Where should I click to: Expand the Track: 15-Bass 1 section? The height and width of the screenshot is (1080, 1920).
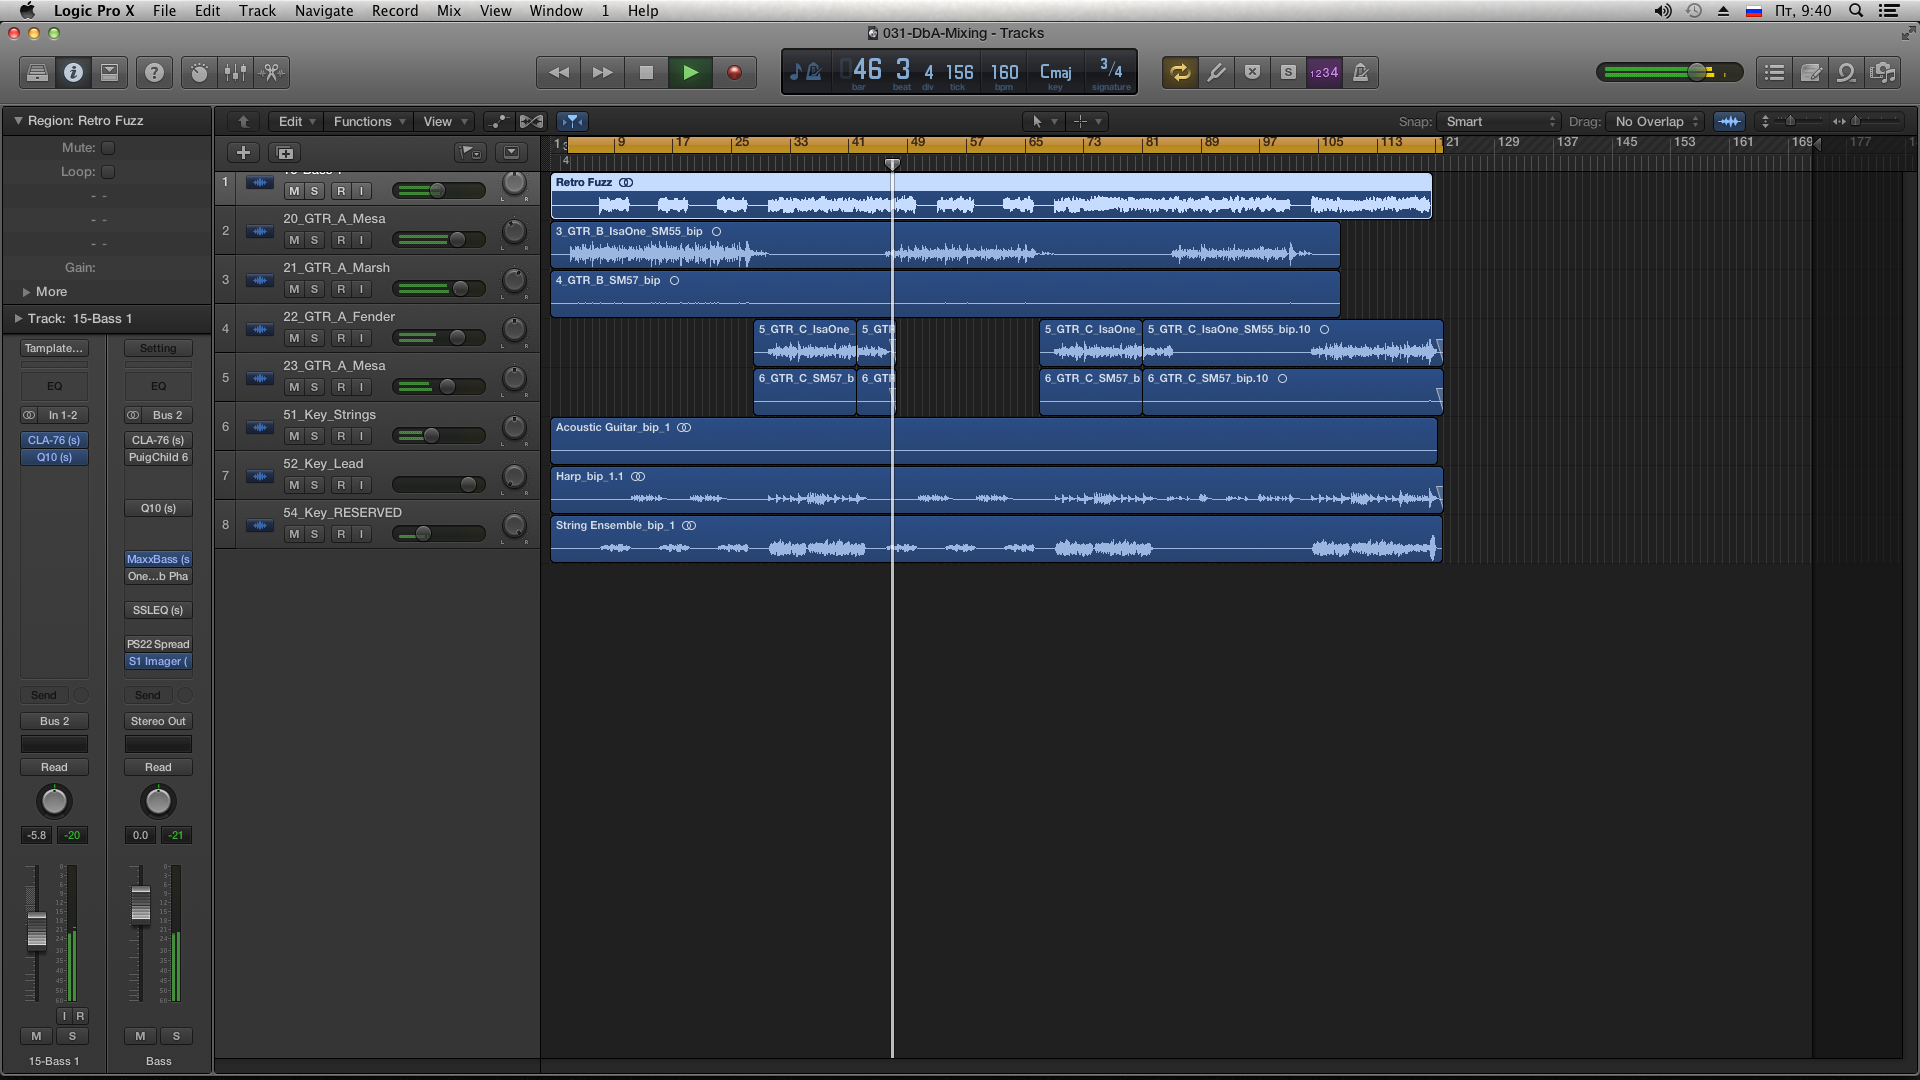(x=18, y=318)
